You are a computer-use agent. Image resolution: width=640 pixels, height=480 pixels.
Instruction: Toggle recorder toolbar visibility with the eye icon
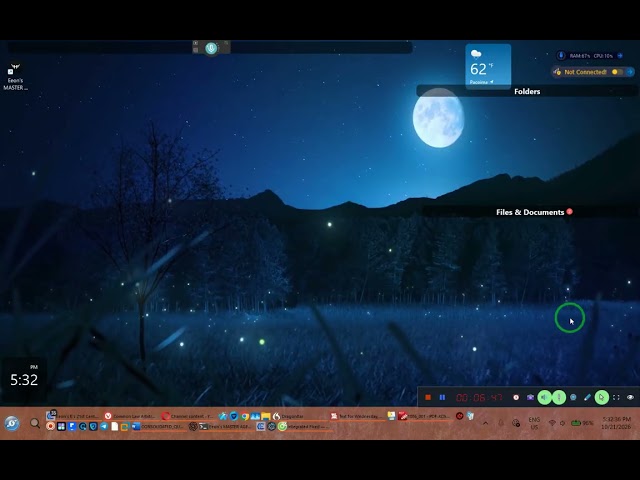point(630,397)
